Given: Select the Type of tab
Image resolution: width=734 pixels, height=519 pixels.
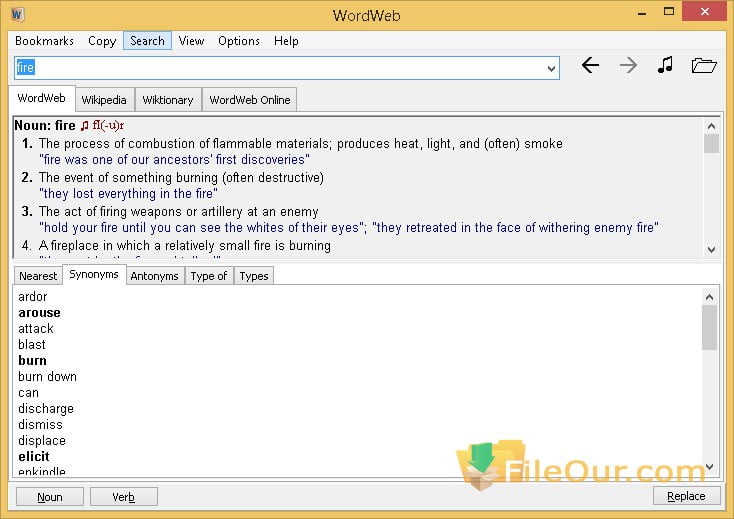Looking at the screenshot, I should click(209, 276).
